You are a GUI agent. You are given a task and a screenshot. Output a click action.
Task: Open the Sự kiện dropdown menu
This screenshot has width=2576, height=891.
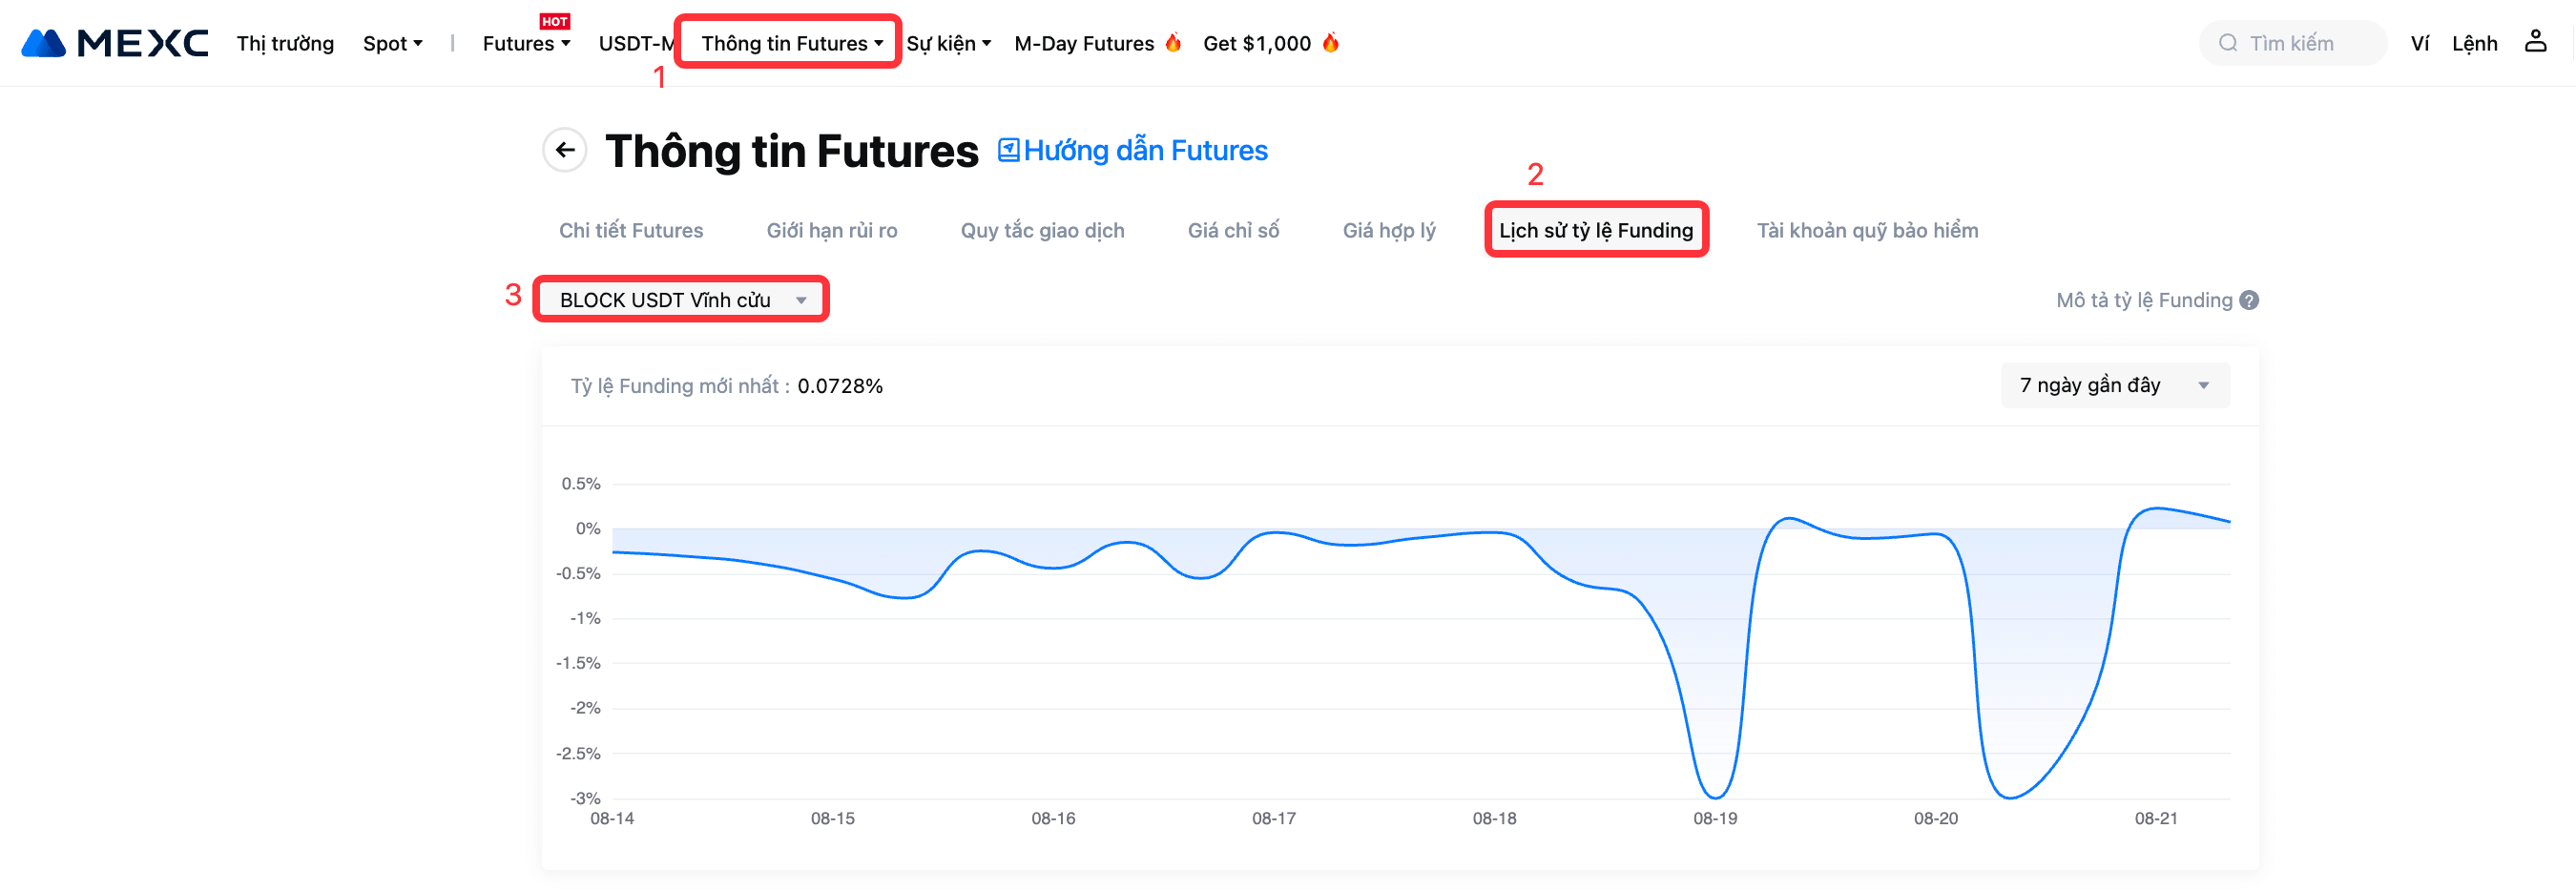click(948, 43)
